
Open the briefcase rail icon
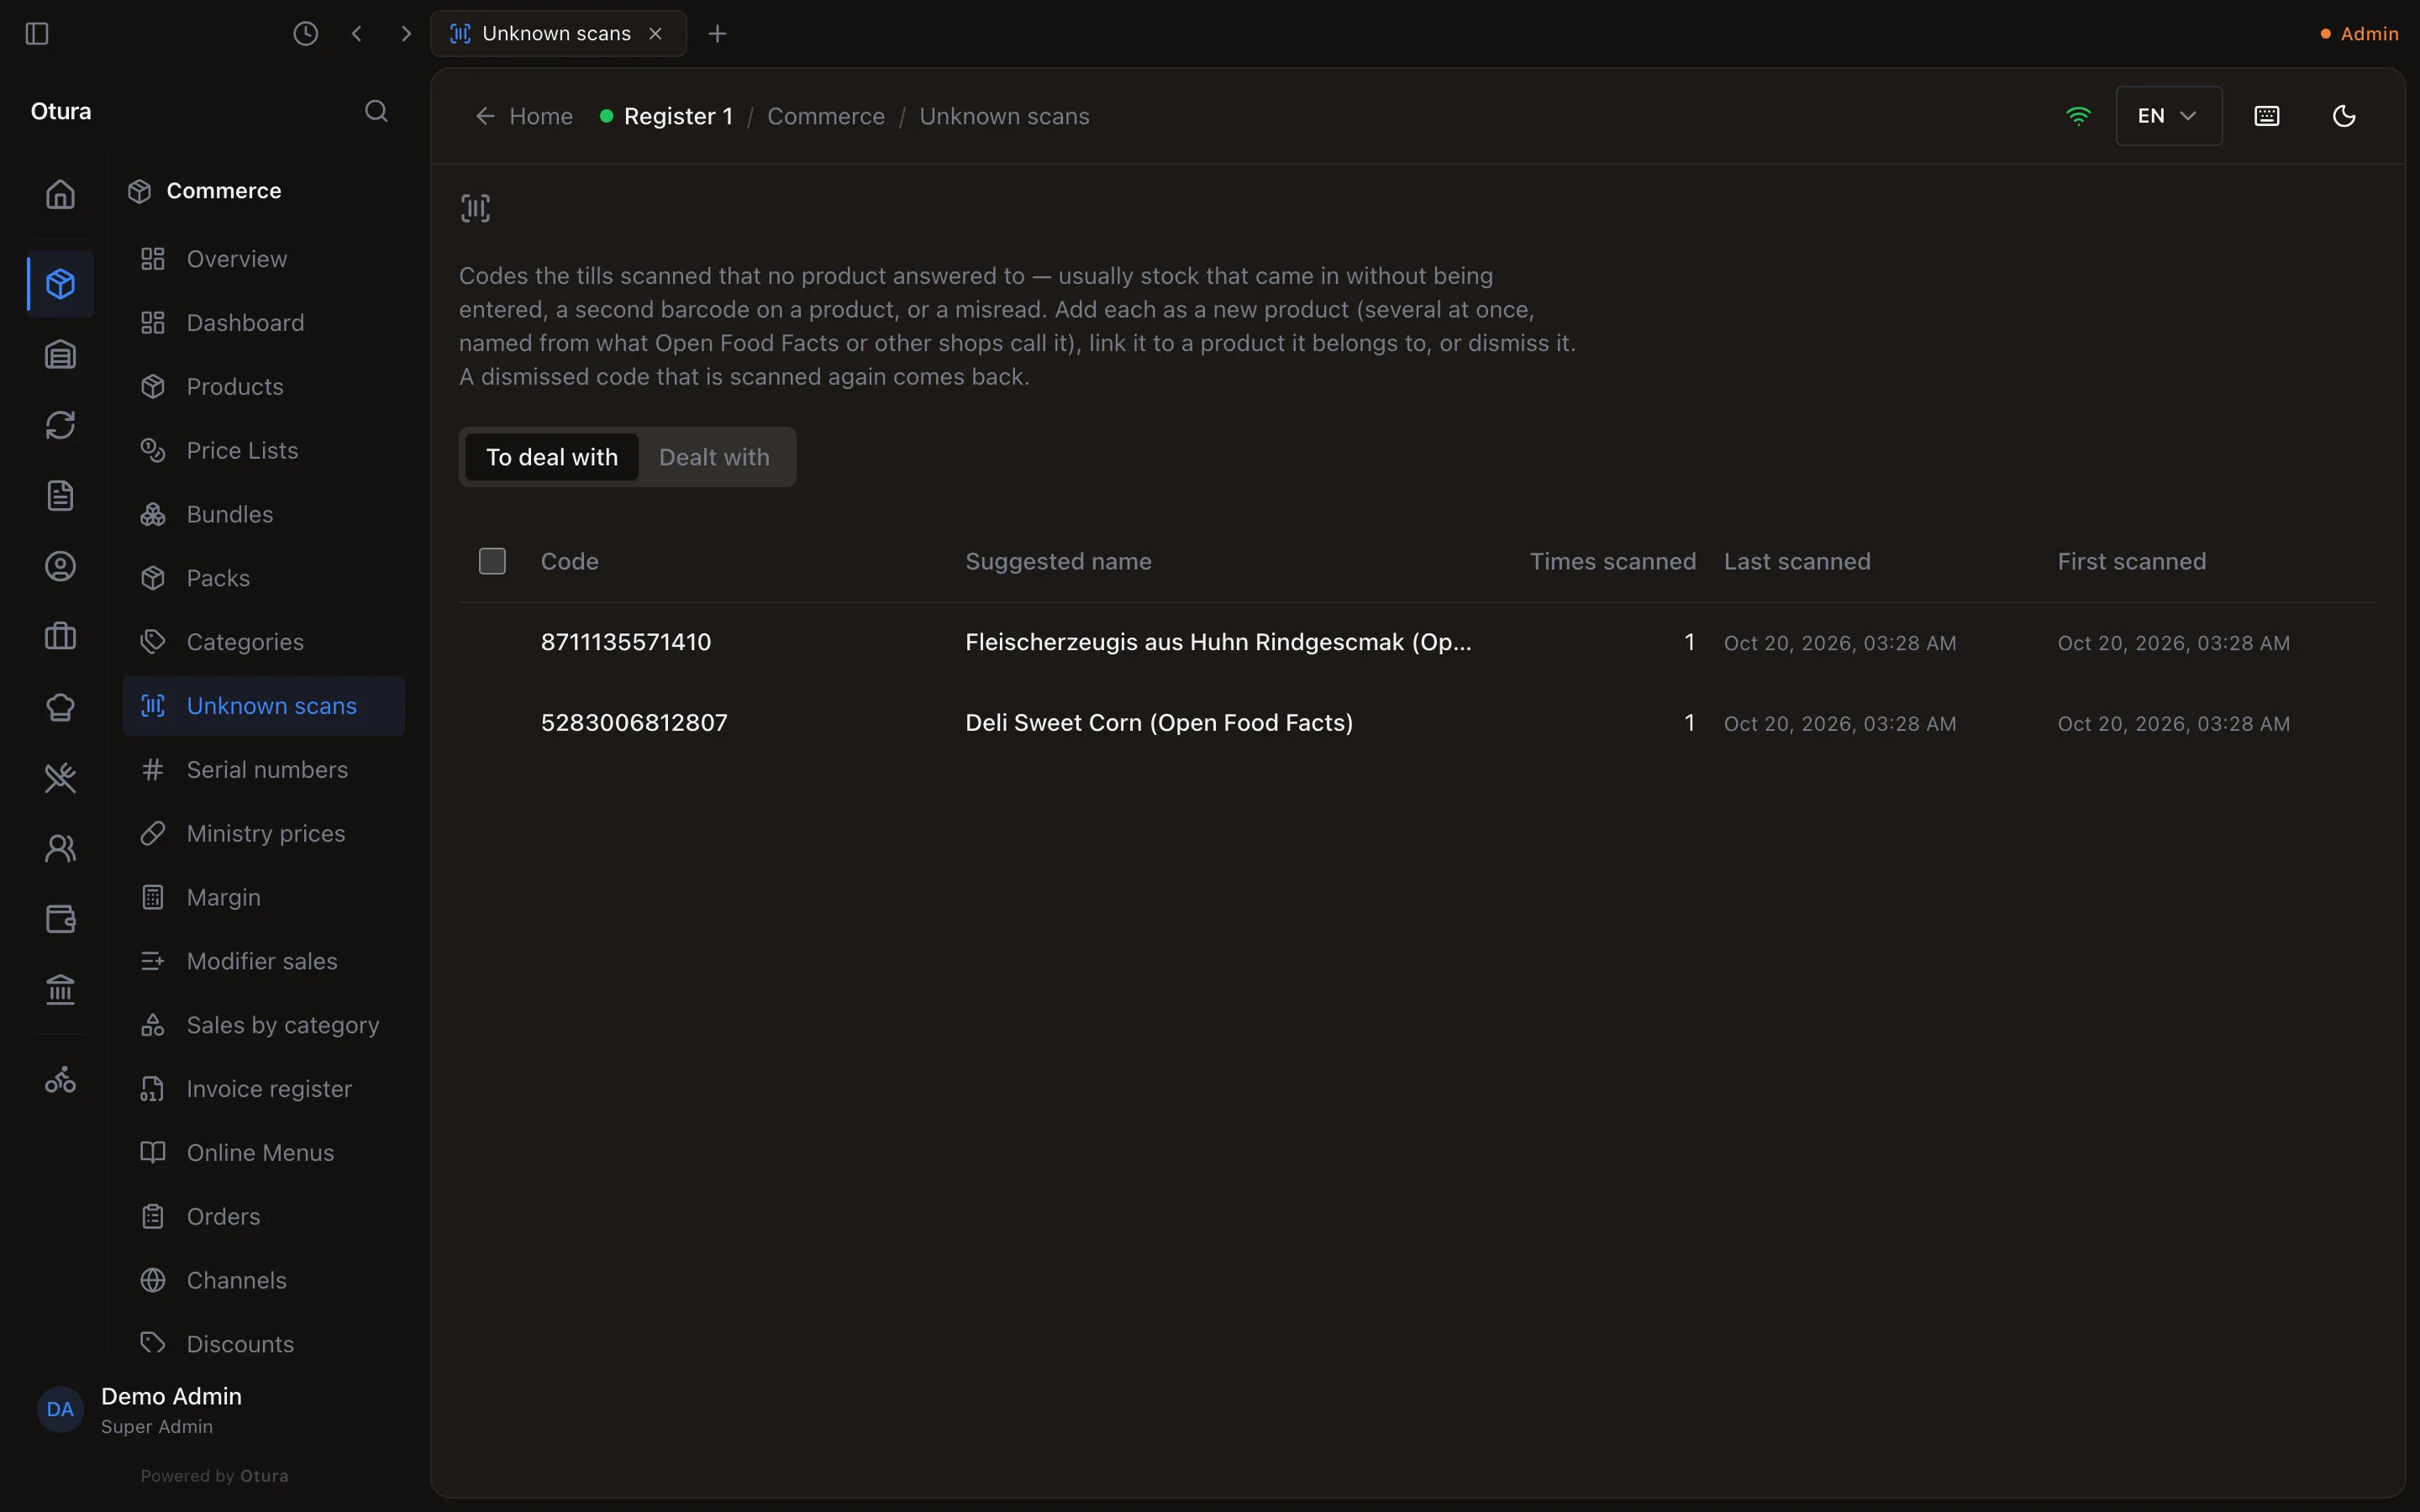(61, 637)
